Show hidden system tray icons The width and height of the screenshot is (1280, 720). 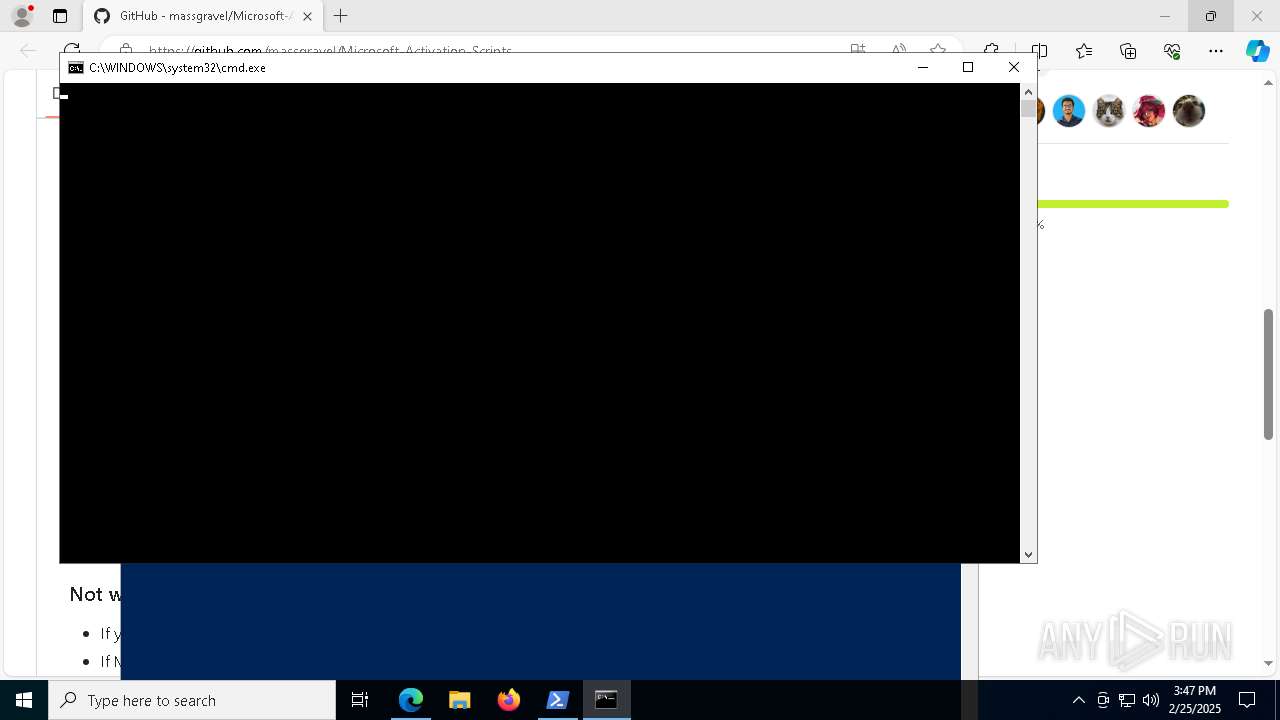(x=1078, y=700)
